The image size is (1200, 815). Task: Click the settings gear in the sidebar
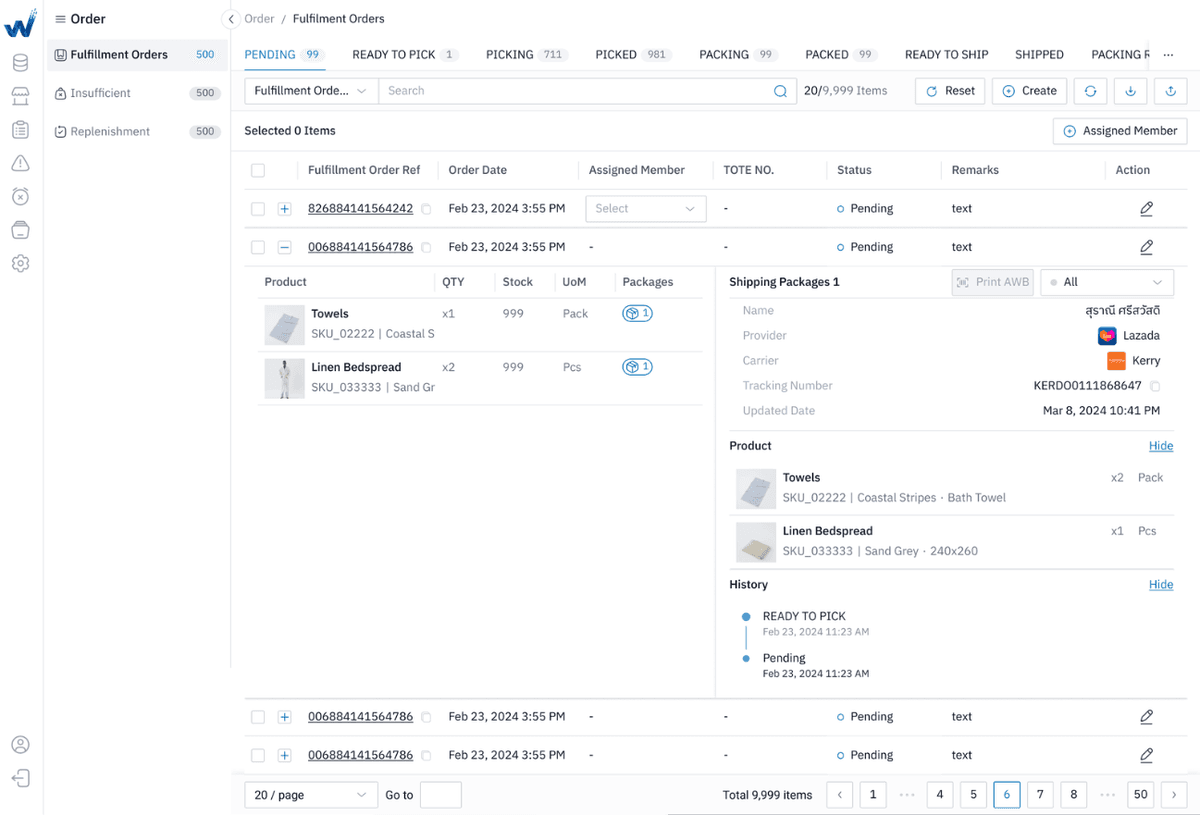point(20,263)
